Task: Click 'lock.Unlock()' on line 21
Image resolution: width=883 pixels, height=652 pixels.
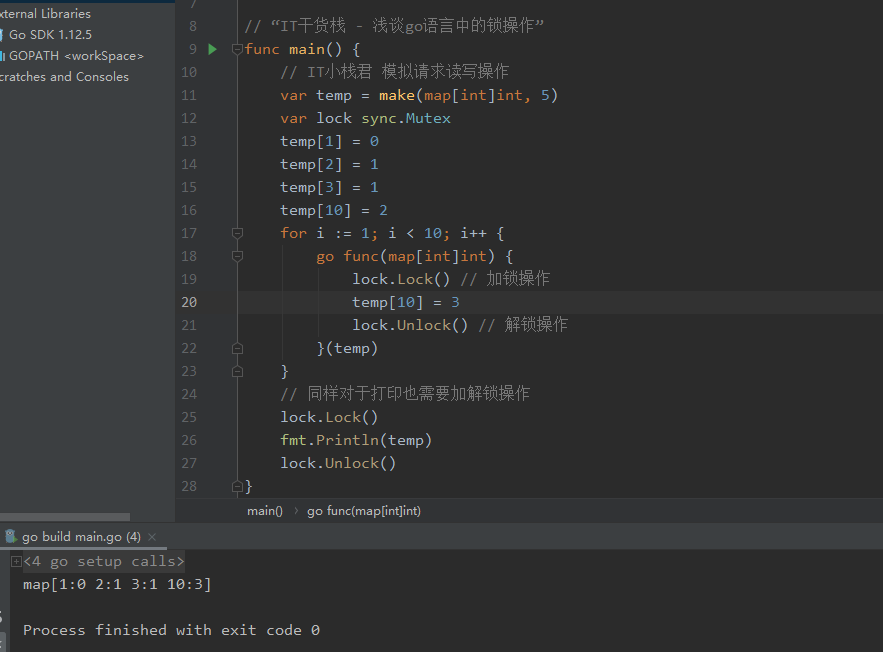Action: (x=410, y=325)
